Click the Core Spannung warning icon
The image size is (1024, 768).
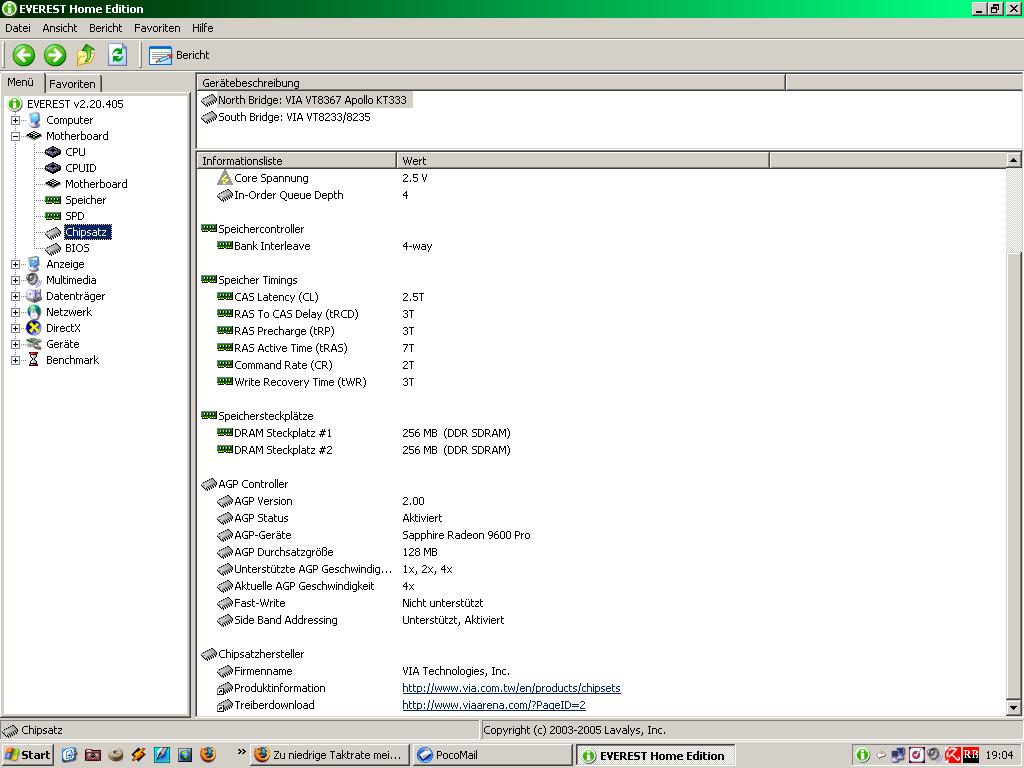[225, 178]
